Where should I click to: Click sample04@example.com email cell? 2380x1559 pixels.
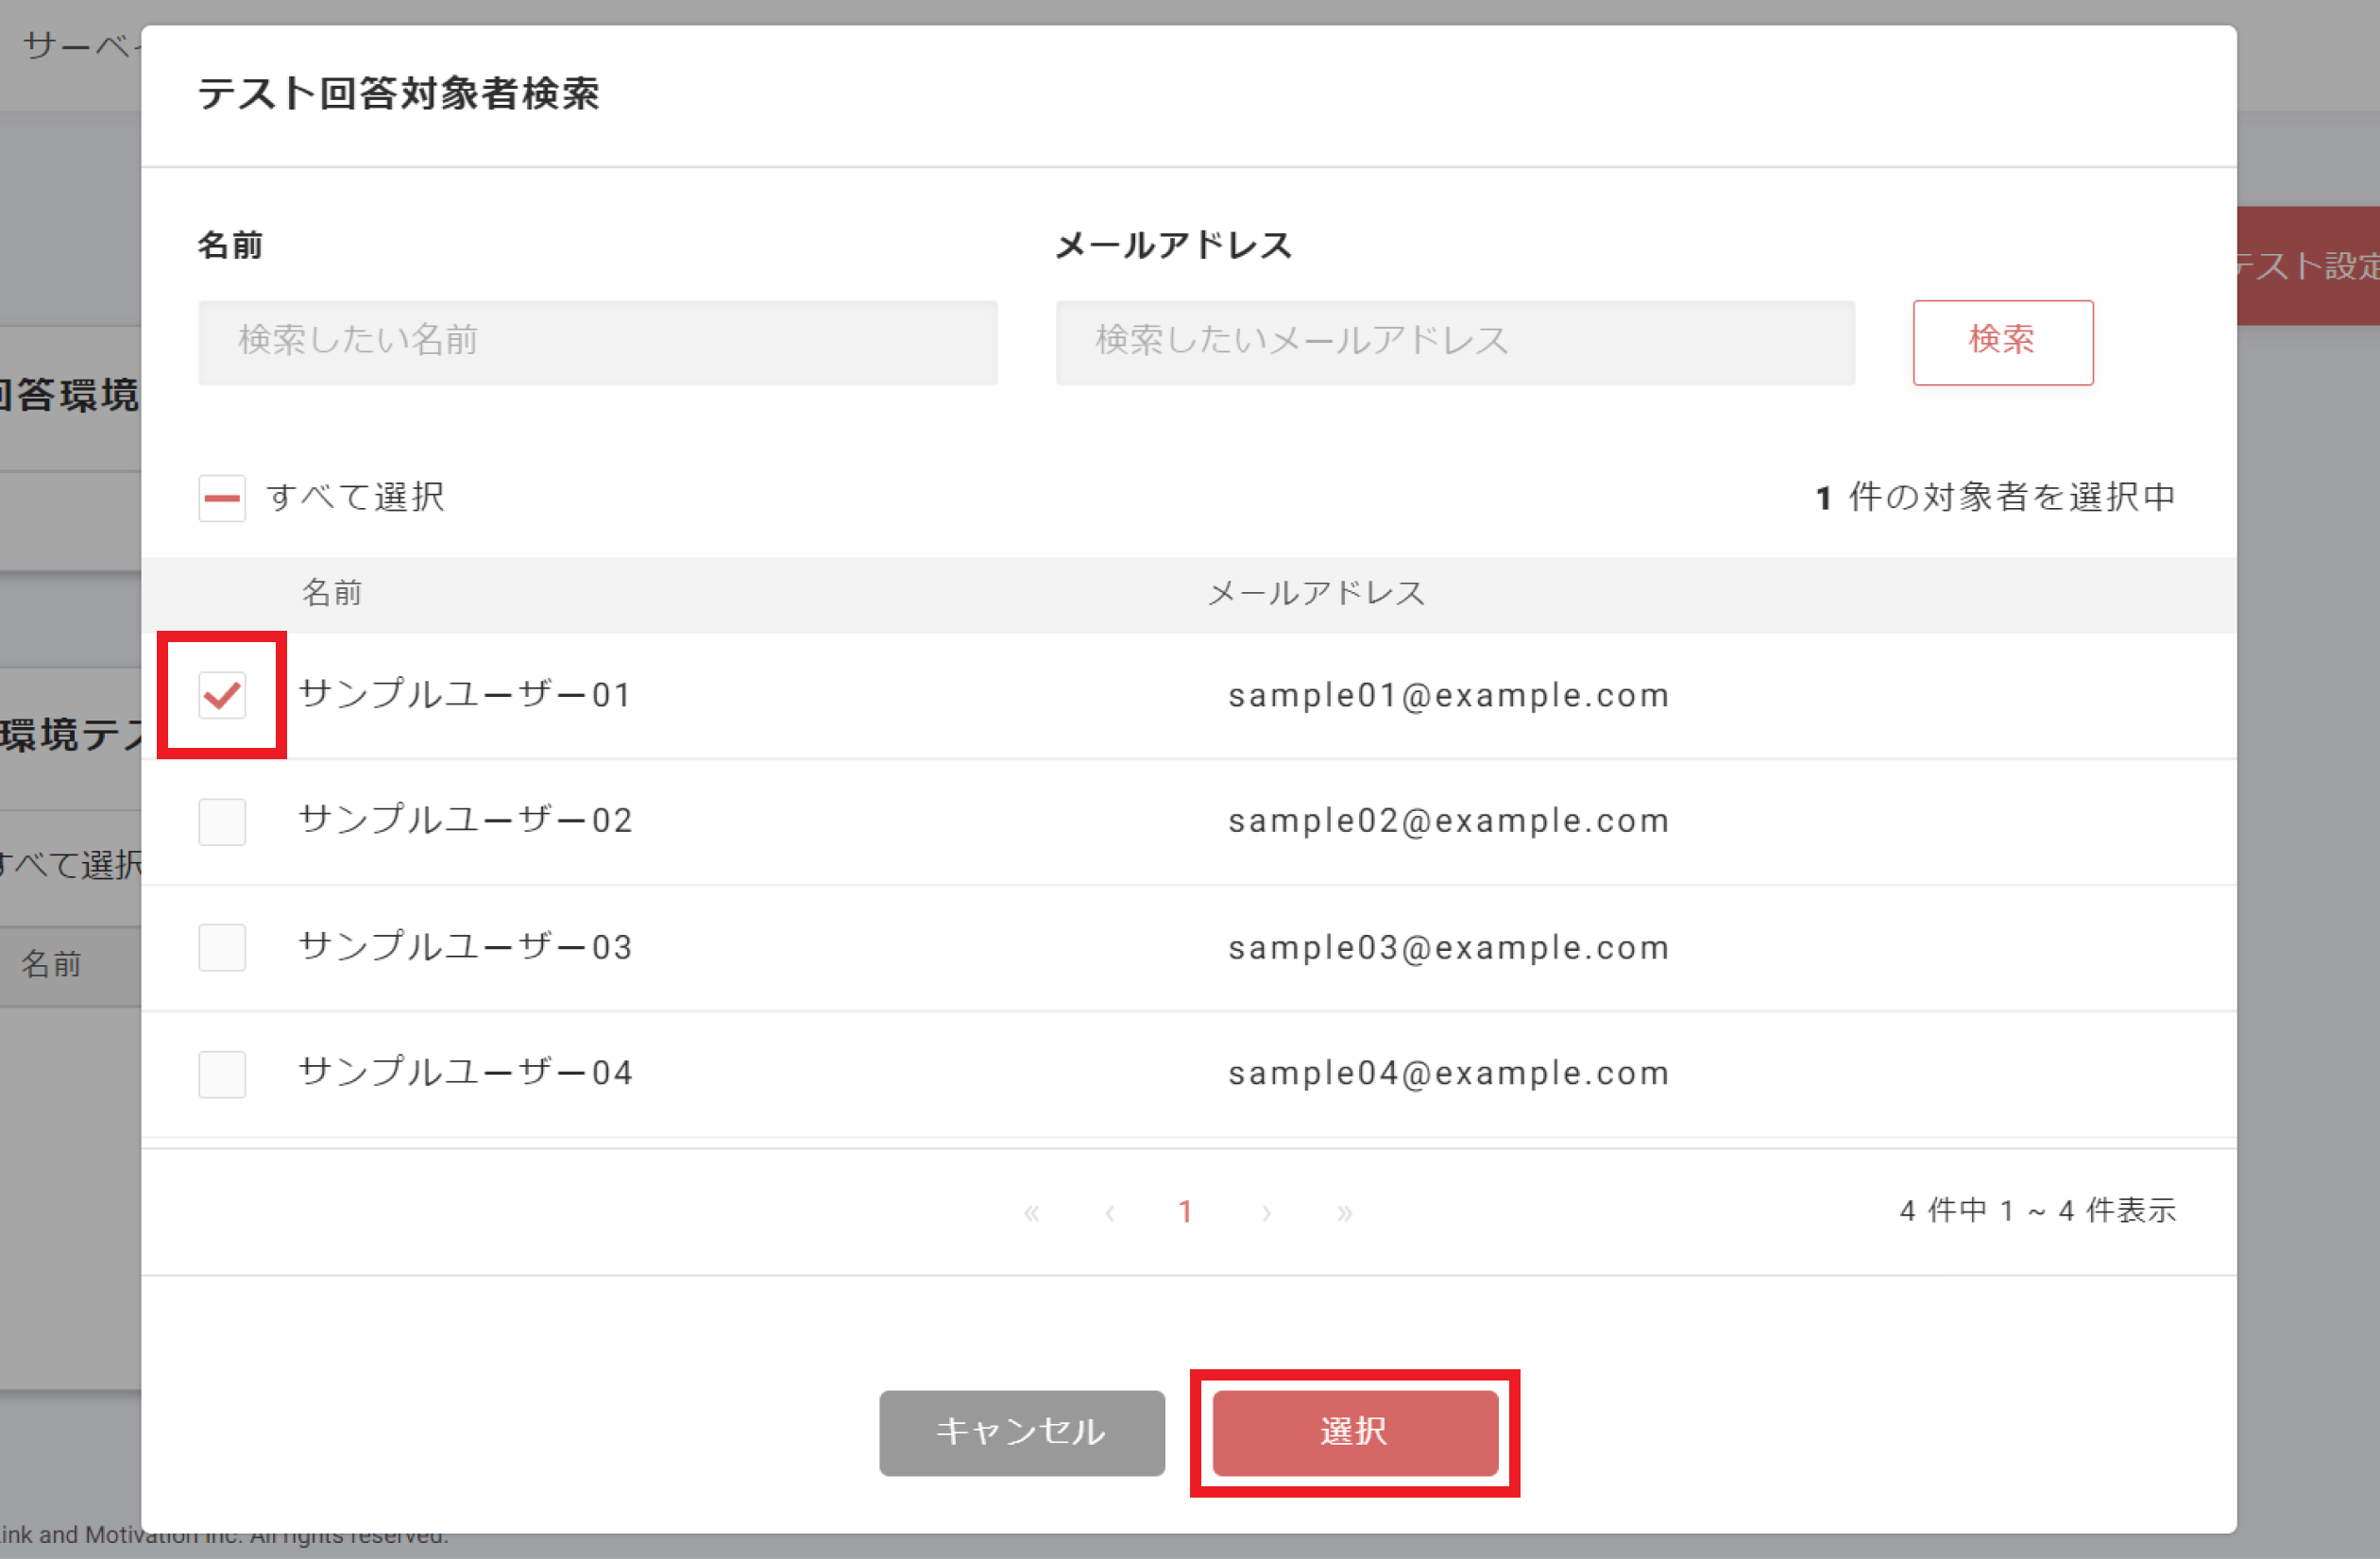click(x=1448, y=1073)
